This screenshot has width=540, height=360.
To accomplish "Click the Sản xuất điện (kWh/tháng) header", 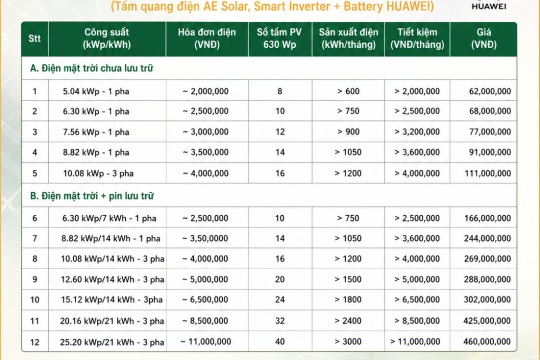I will tap(348, 39).
